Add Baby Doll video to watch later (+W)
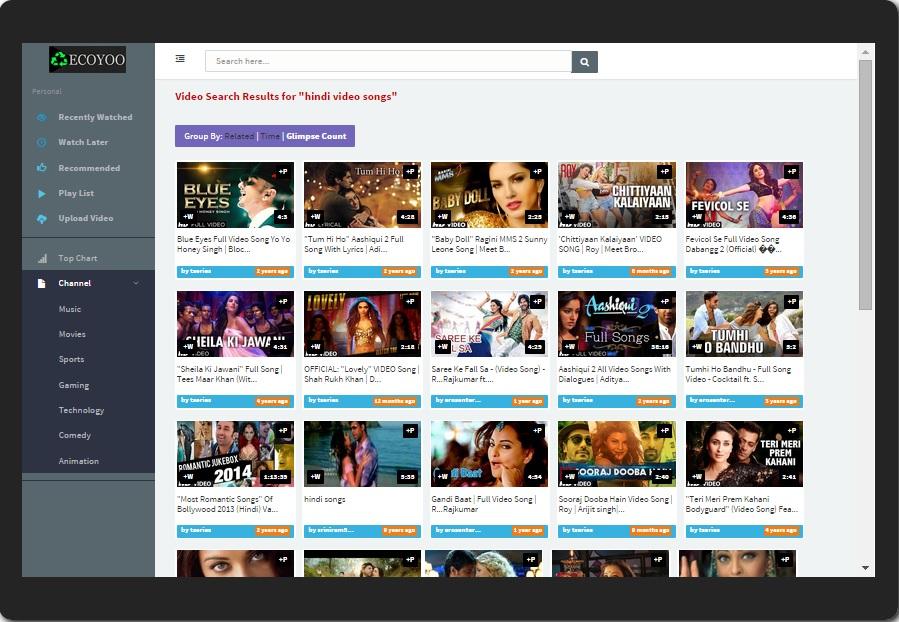899x622 pixels. (443, 217)
